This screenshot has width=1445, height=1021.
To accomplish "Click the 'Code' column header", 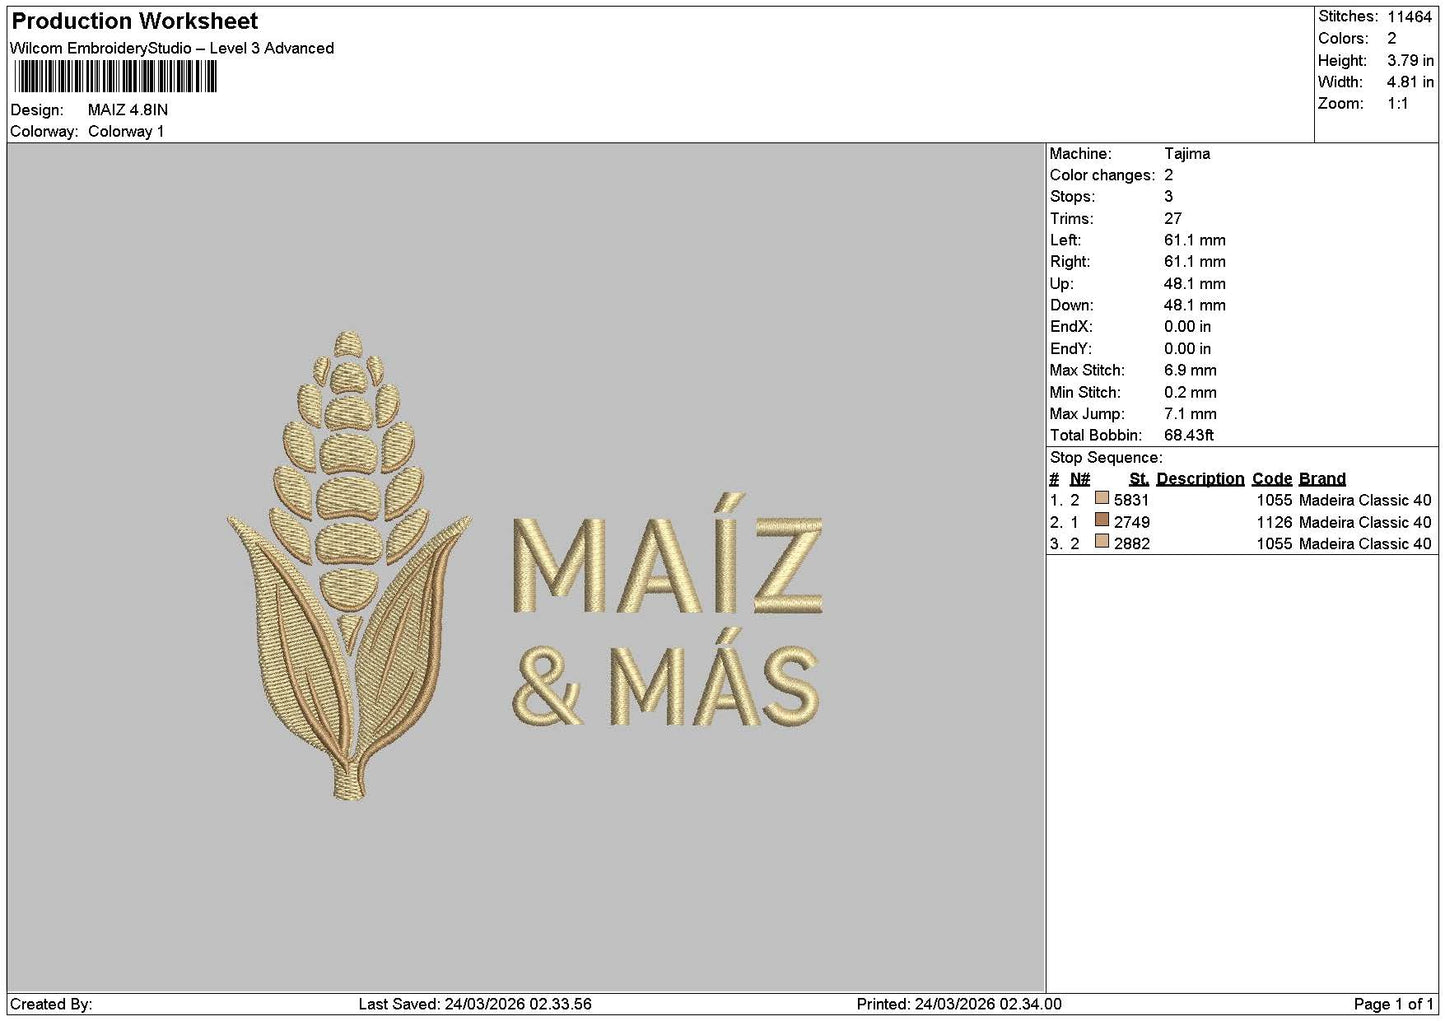I will pos(1272,479).
